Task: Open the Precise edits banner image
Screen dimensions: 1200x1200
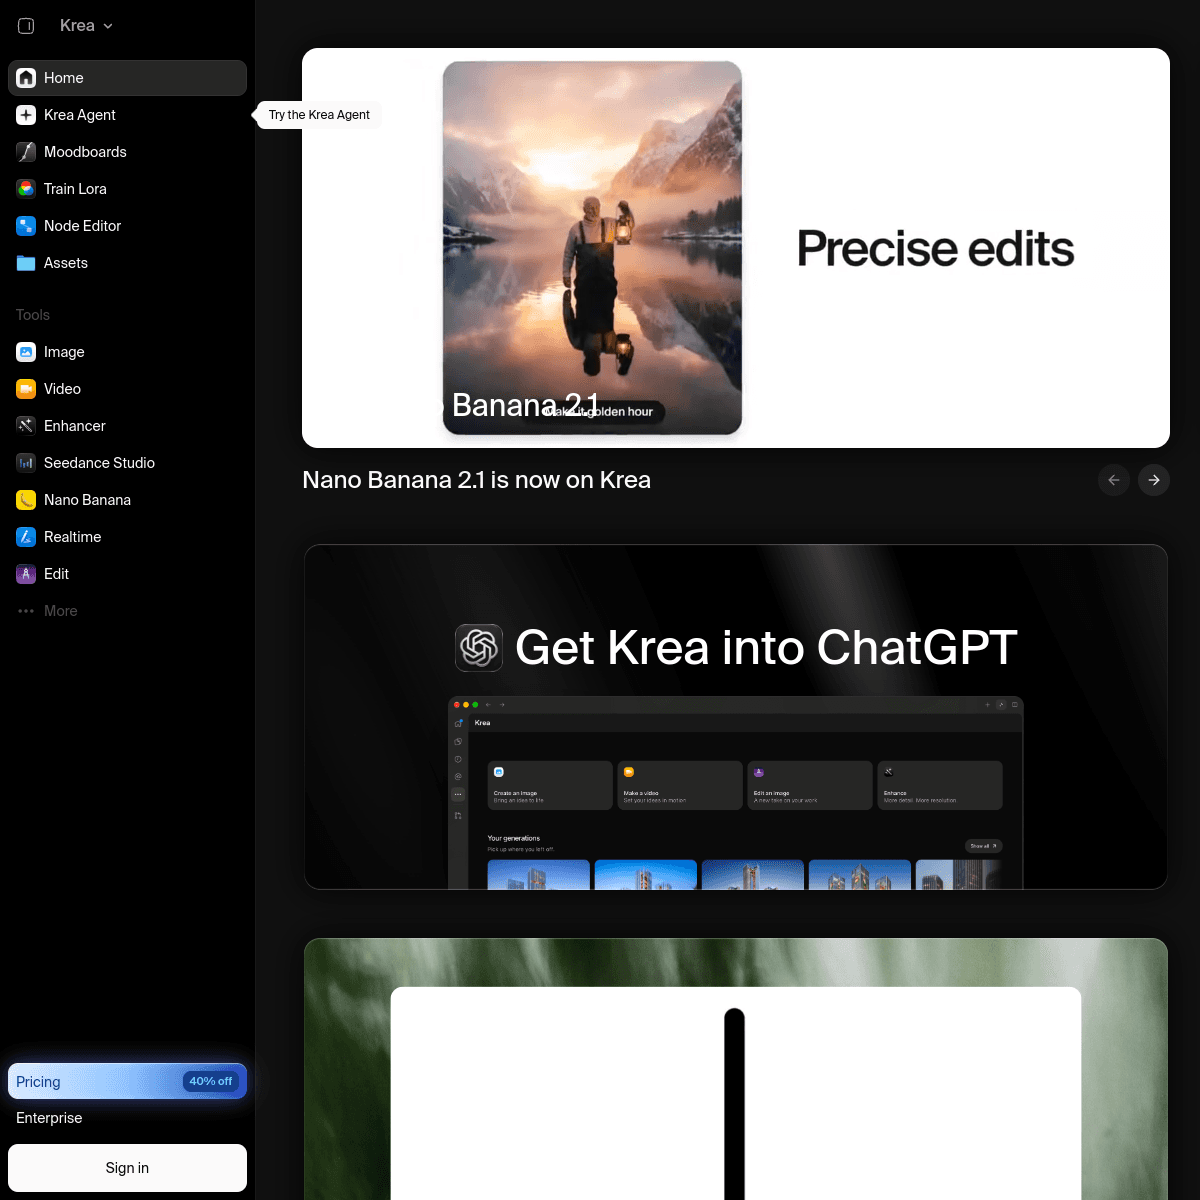Action: (x=736, y=248)
